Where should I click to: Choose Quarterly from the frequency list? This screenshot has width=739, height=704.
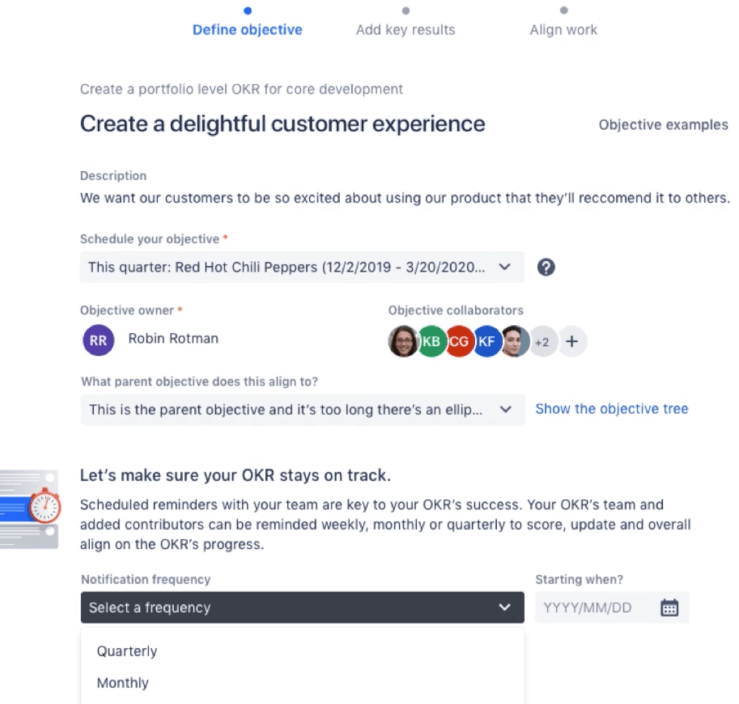tap(127, 651)
